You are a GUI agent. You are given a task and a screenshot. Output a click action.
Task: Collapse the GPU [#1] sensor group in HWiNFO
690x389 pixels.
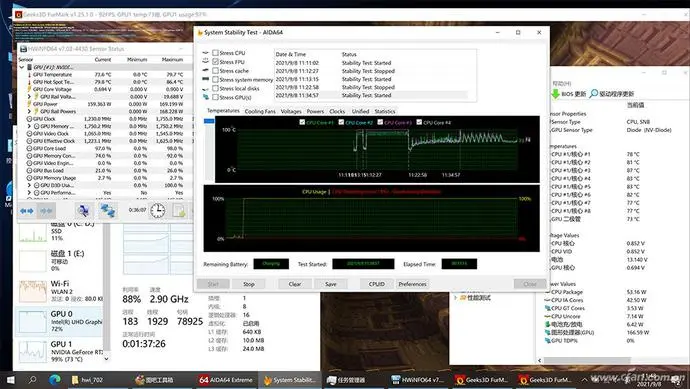click(x=22, y=67)
